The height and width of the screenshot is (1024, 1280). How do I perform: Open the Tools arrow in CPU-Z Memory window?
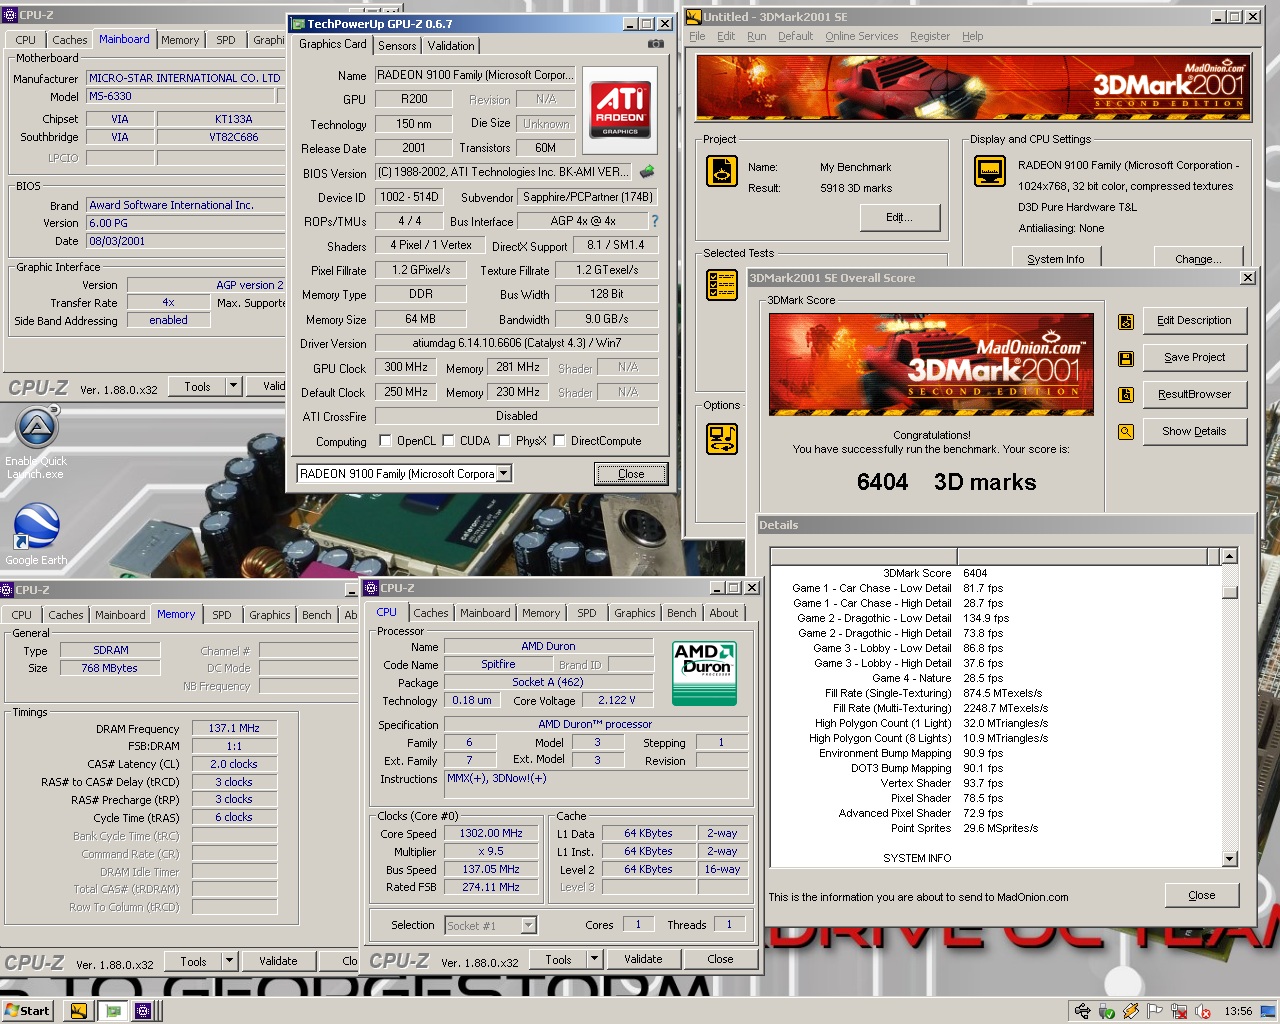coord(229,961)
